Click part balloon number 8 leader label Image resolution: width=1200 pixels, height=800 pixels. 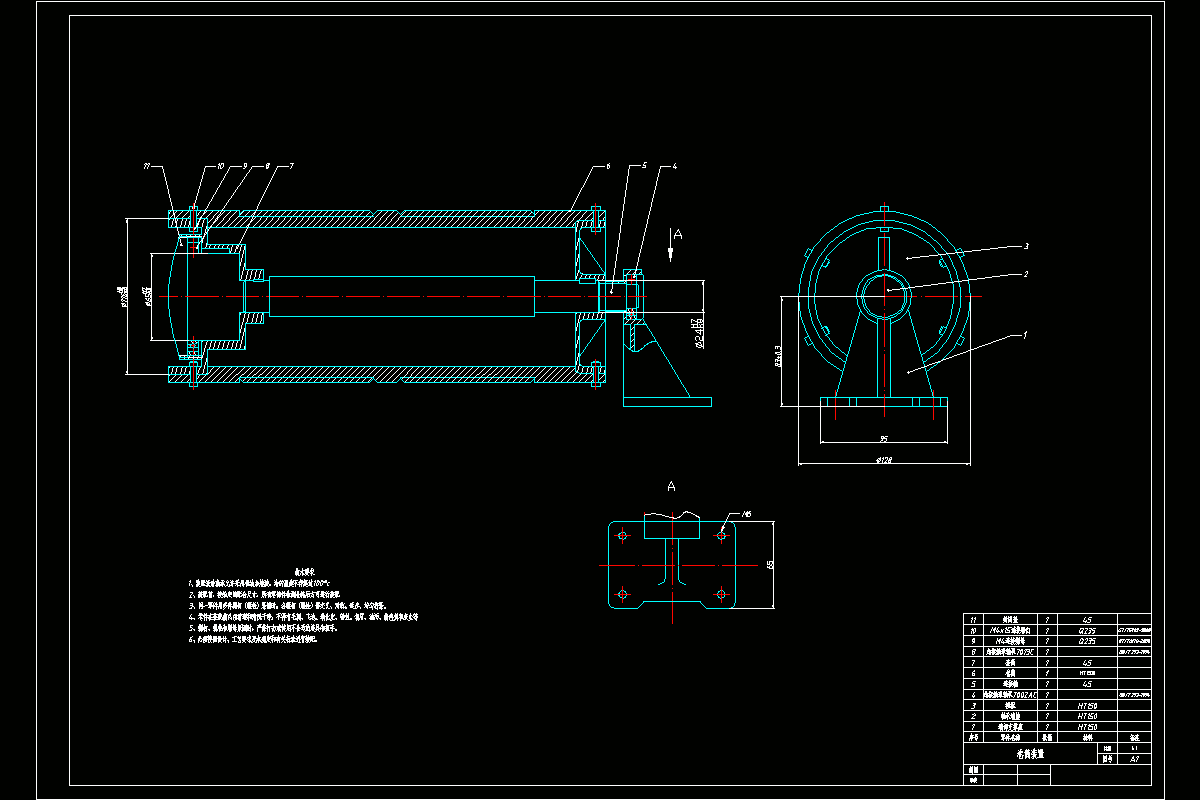[268, 166]
